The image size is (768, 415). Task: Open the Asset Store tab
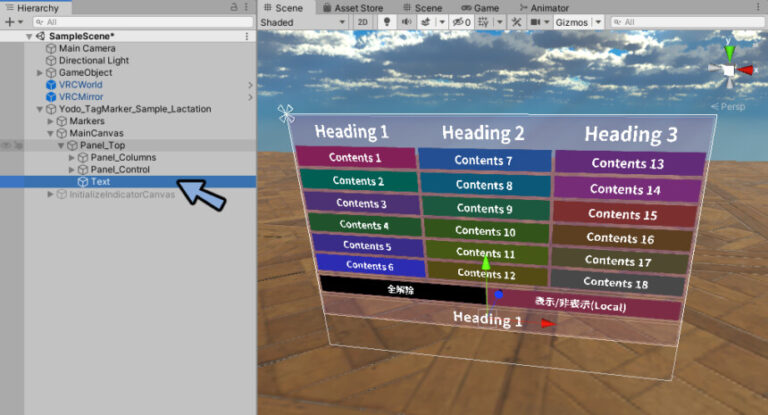(353, 8)
